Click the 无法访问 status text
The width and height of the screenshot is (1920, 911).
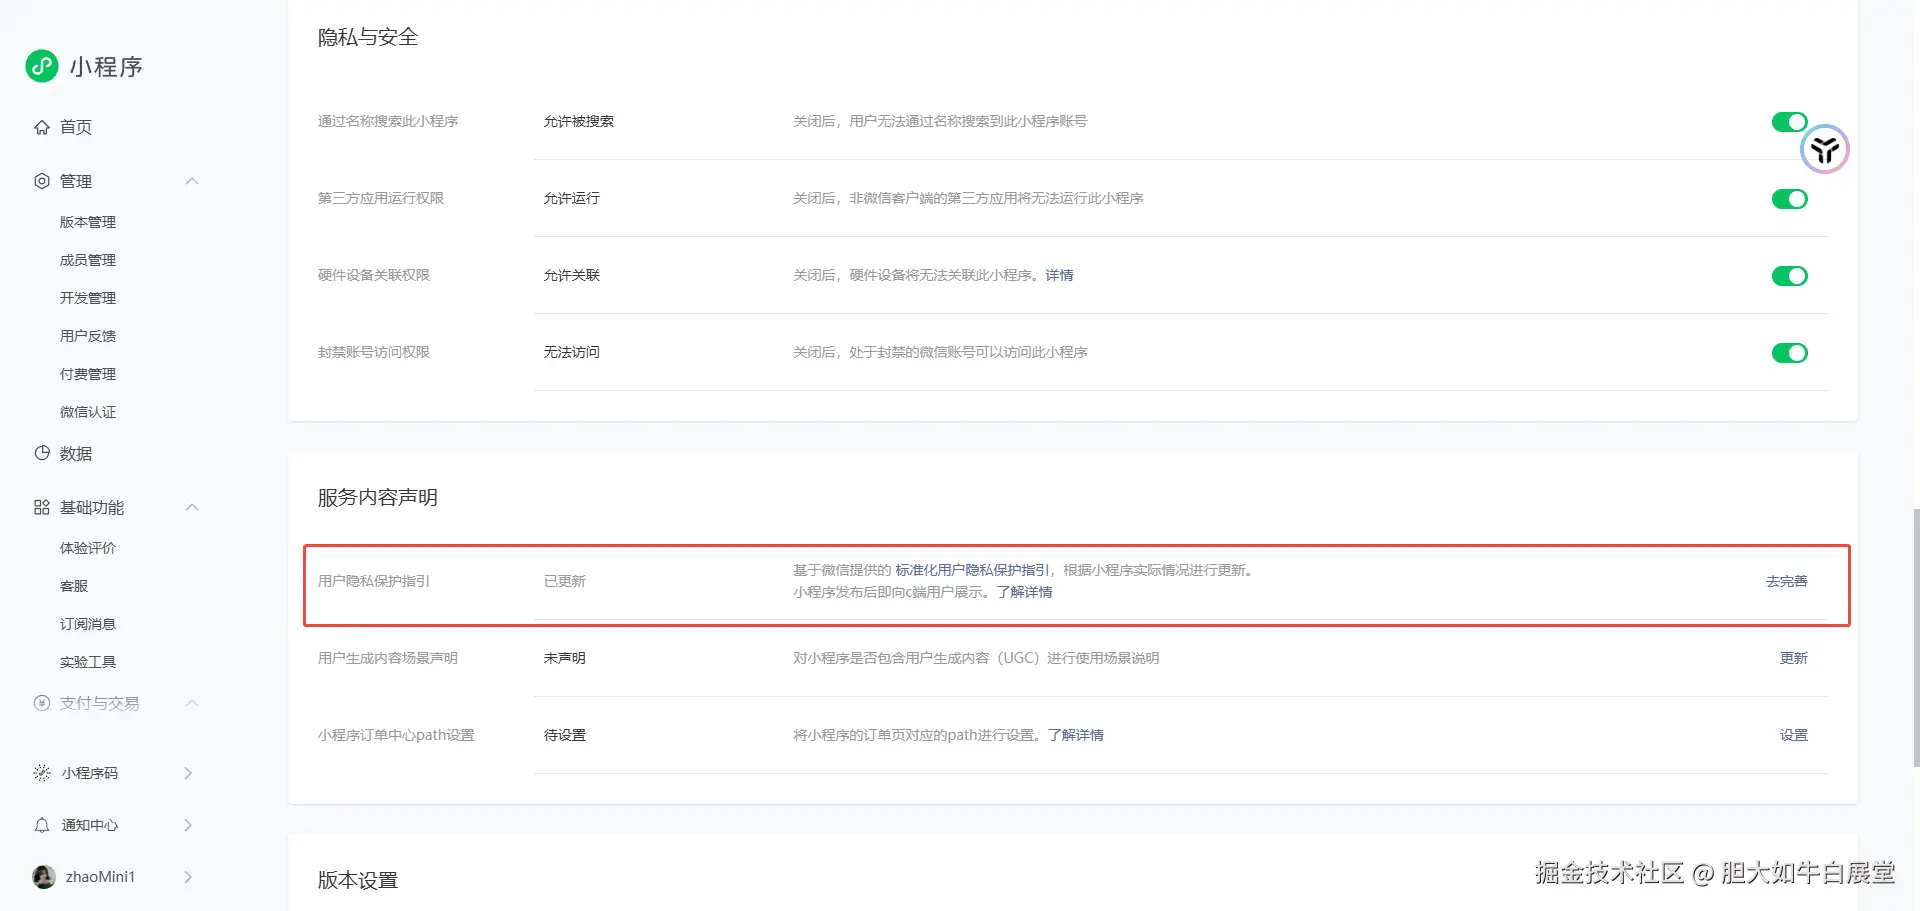pyautogui.click(x=572, y=352)
